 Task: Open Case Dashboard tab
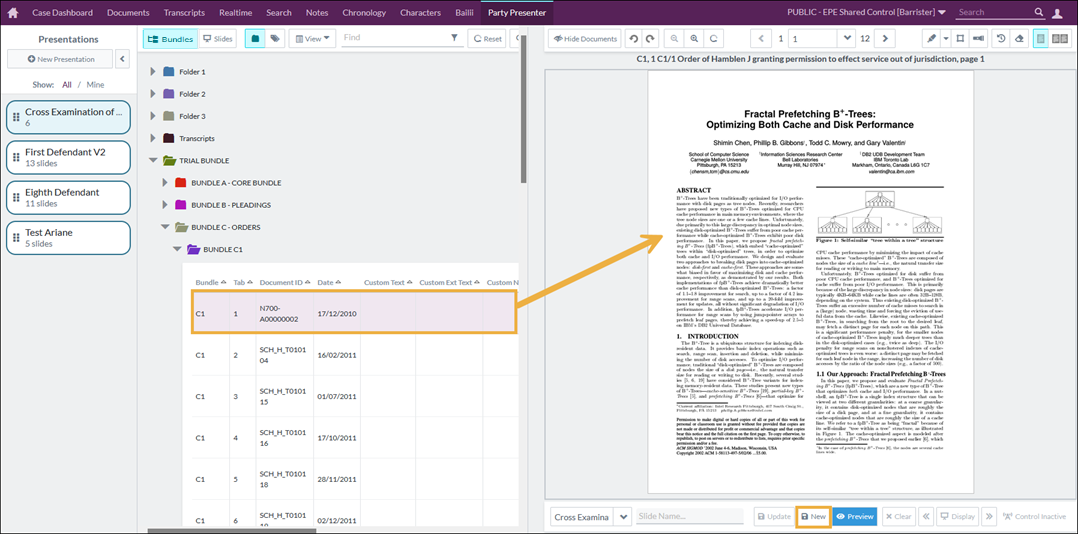pos(64,12)
